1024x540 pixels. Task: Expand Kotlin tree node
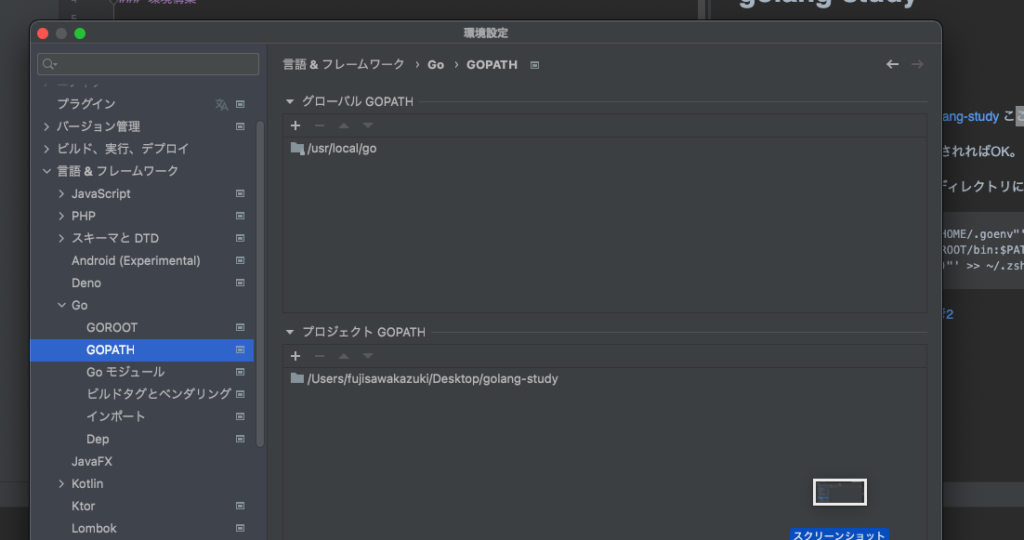[61, 484]
